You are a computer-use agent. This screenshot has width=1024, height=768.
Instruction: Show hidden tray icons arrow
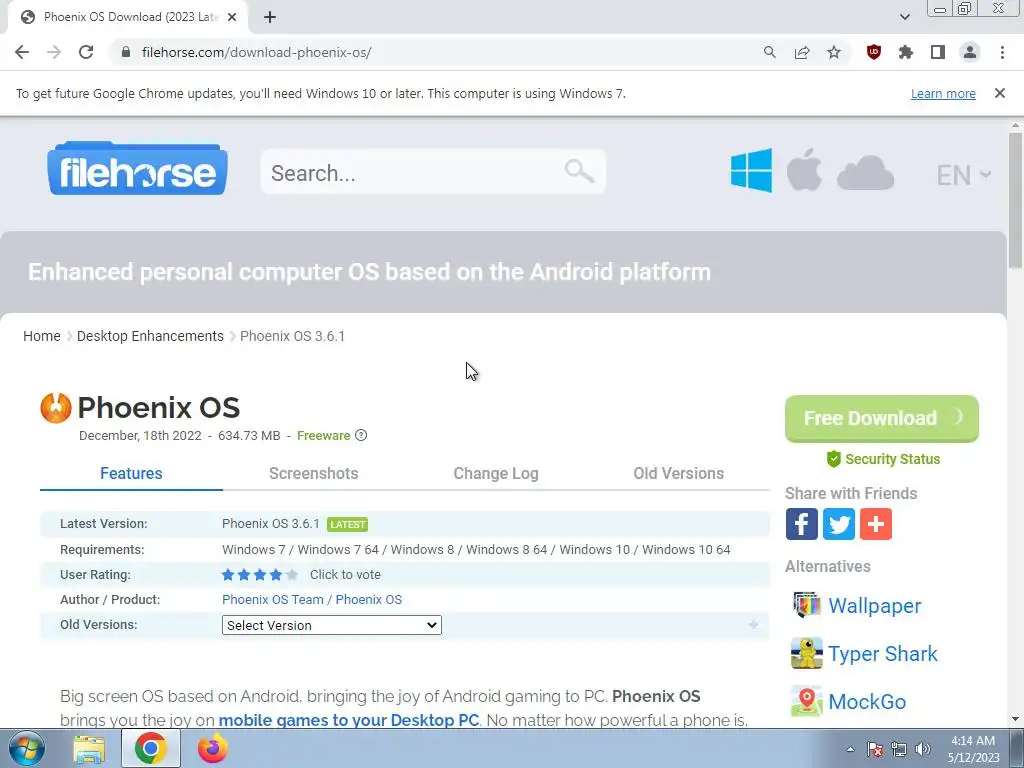(x=850, y=749)
